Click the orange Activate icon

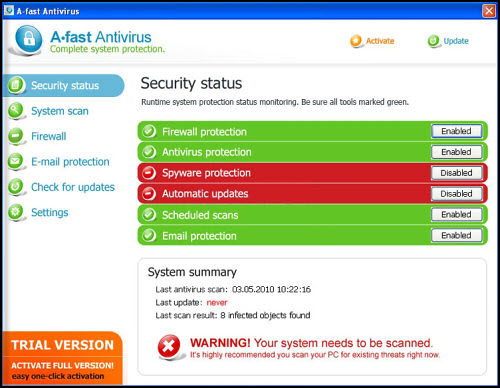point(356,41)
